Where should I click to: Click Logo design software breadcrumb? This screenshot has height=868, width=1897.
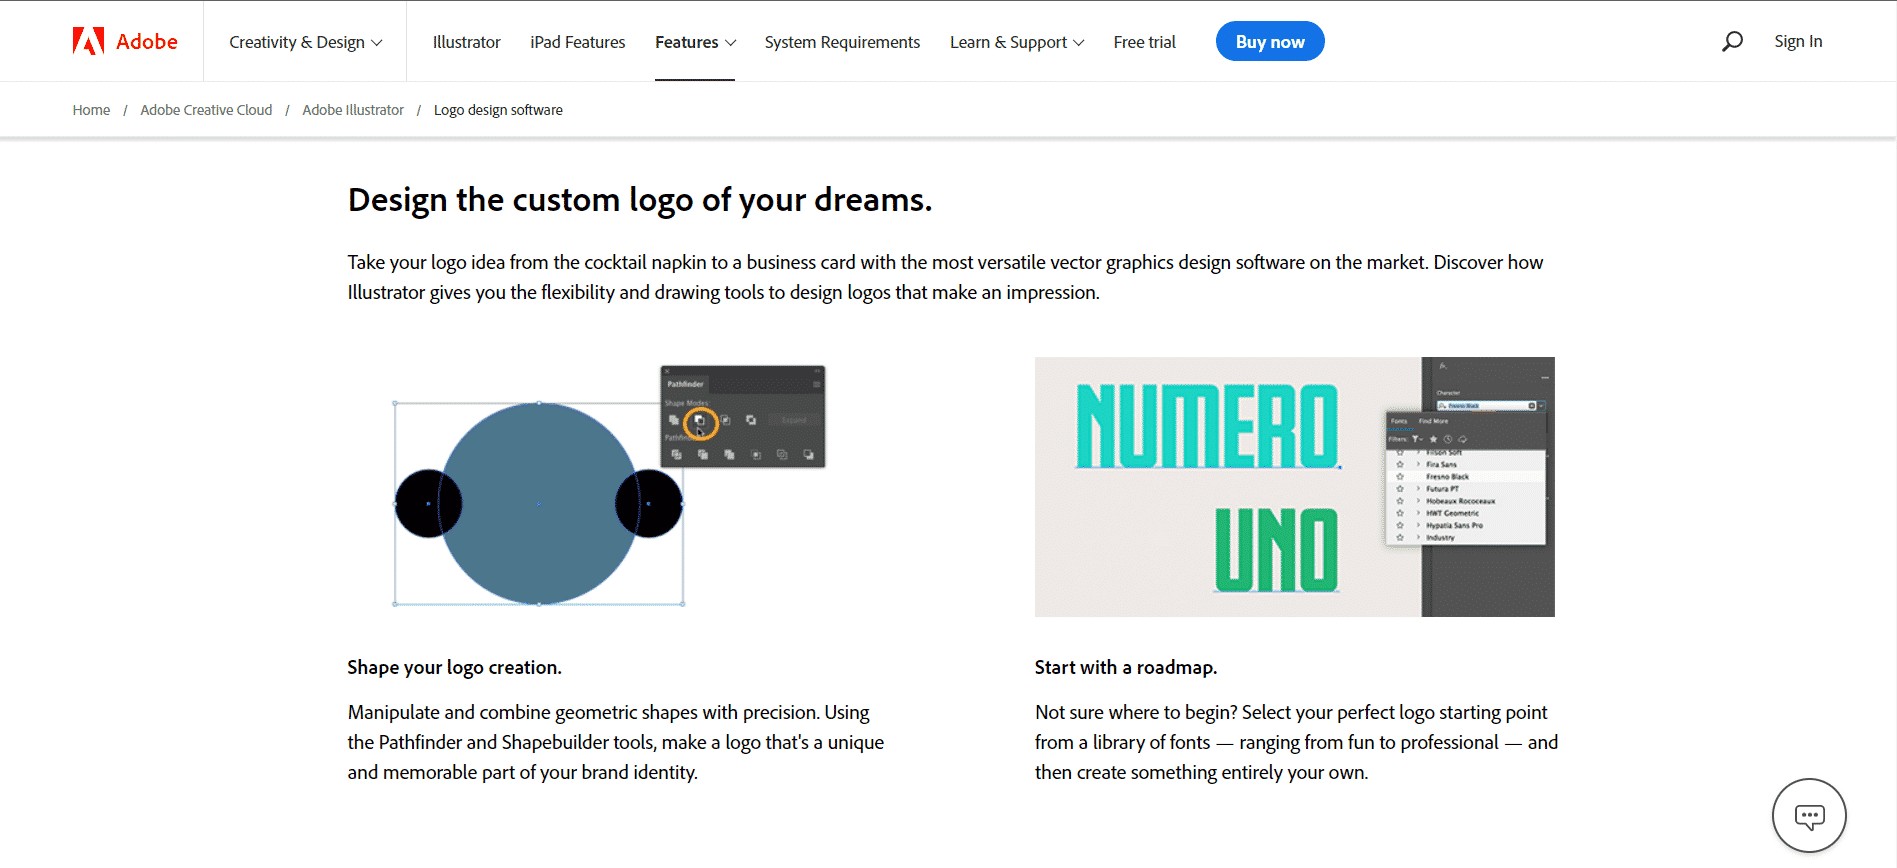click(498, 110)
